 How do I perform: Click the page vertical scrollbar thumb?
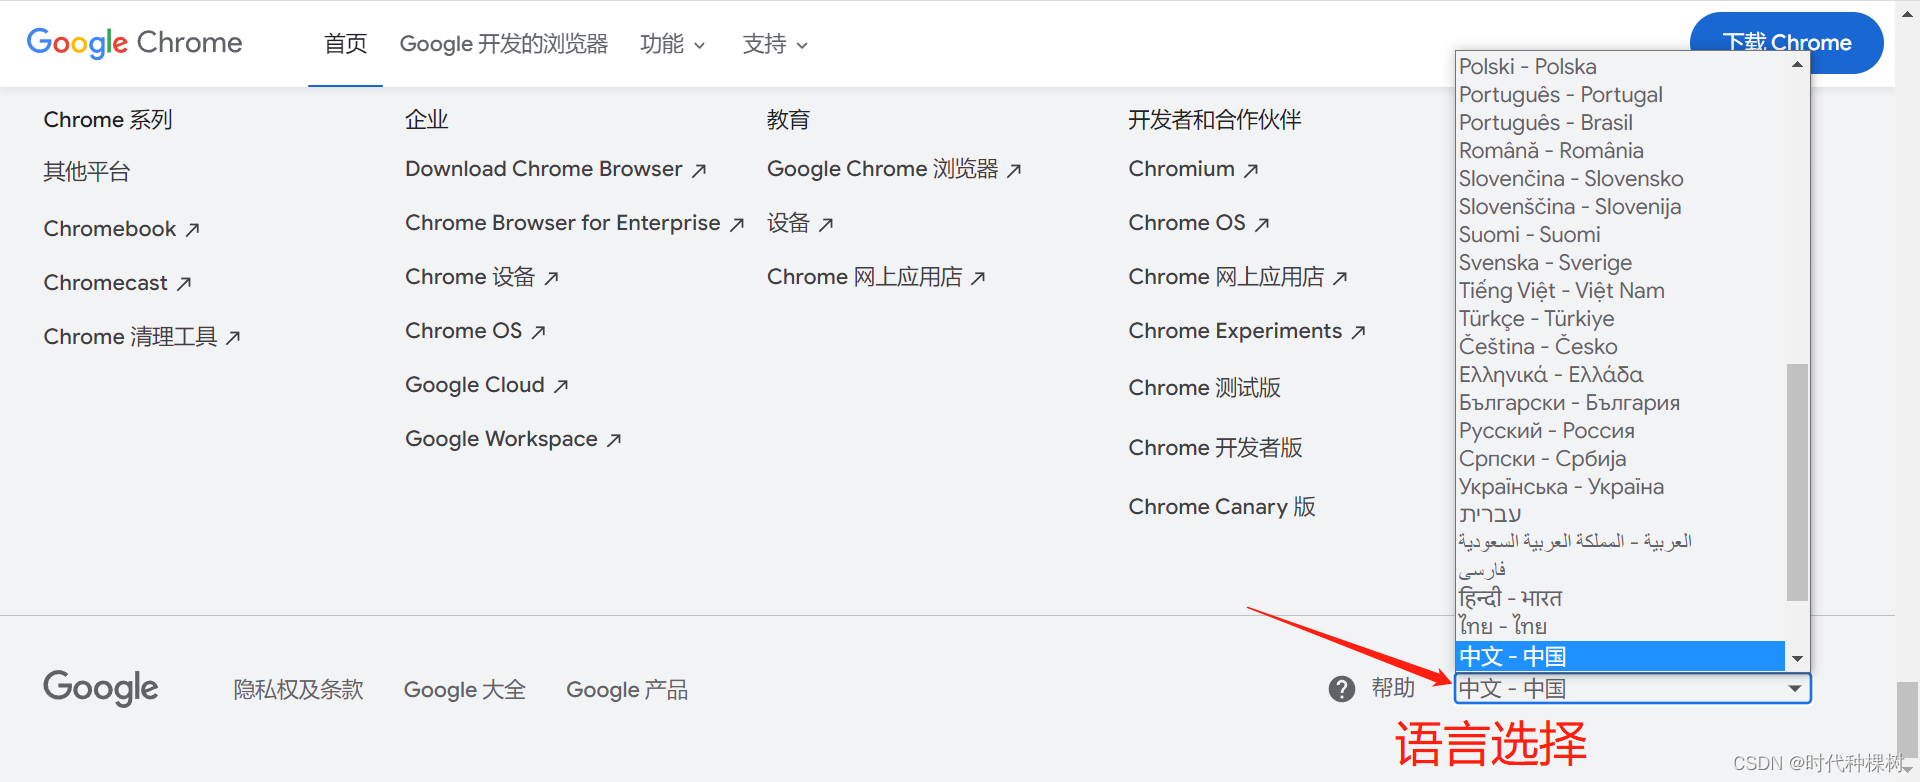pos(1907,721)
